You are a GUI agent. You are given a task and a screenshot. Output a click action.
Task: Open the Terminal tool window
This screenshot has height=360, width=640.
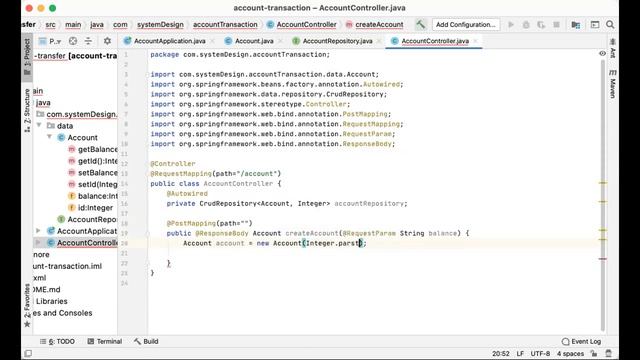(104, 342)
